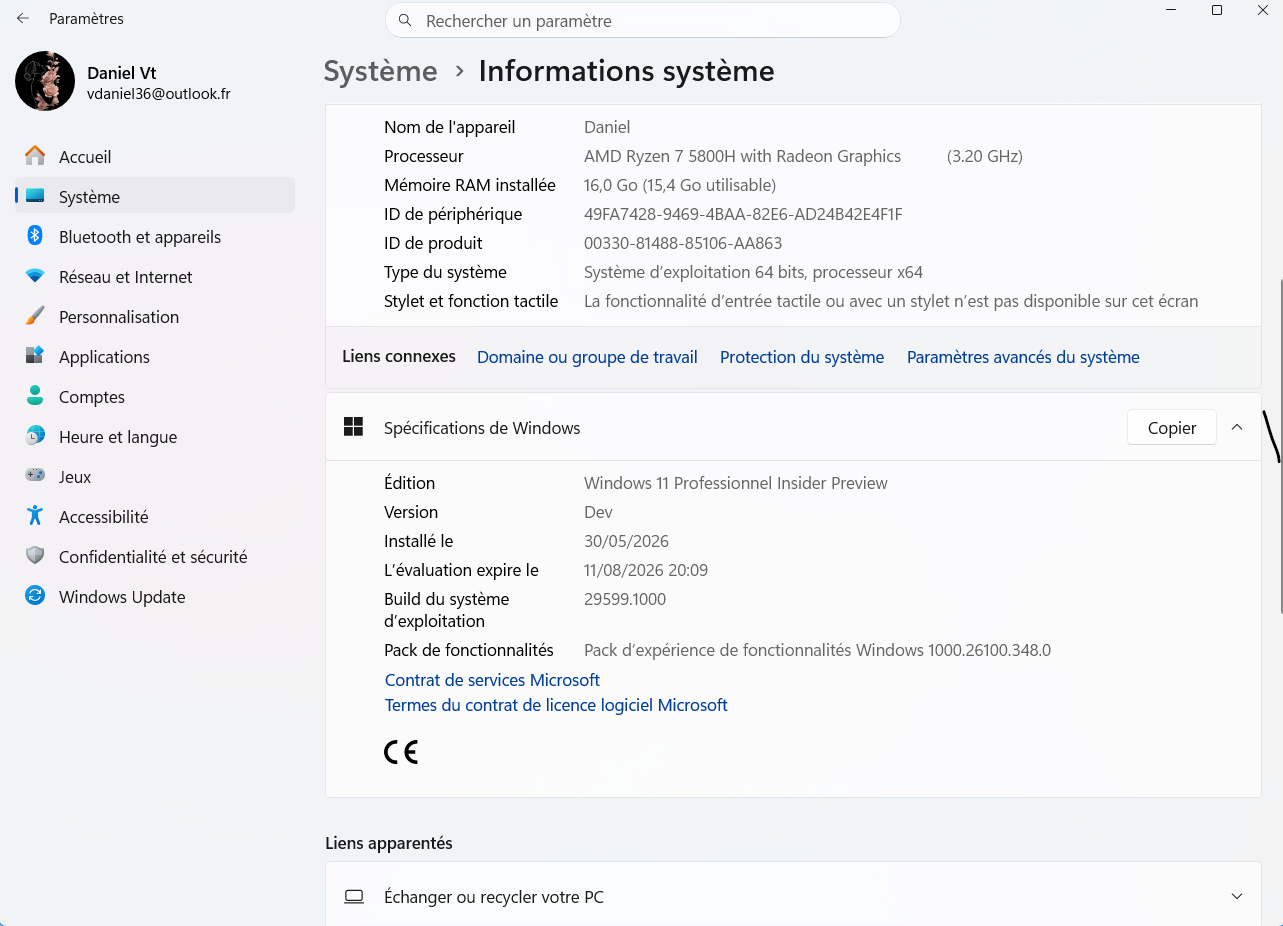Click the Heure et langue clock icon
The width and height of the screenshot is (1283, 926).
tap(35, 436)
